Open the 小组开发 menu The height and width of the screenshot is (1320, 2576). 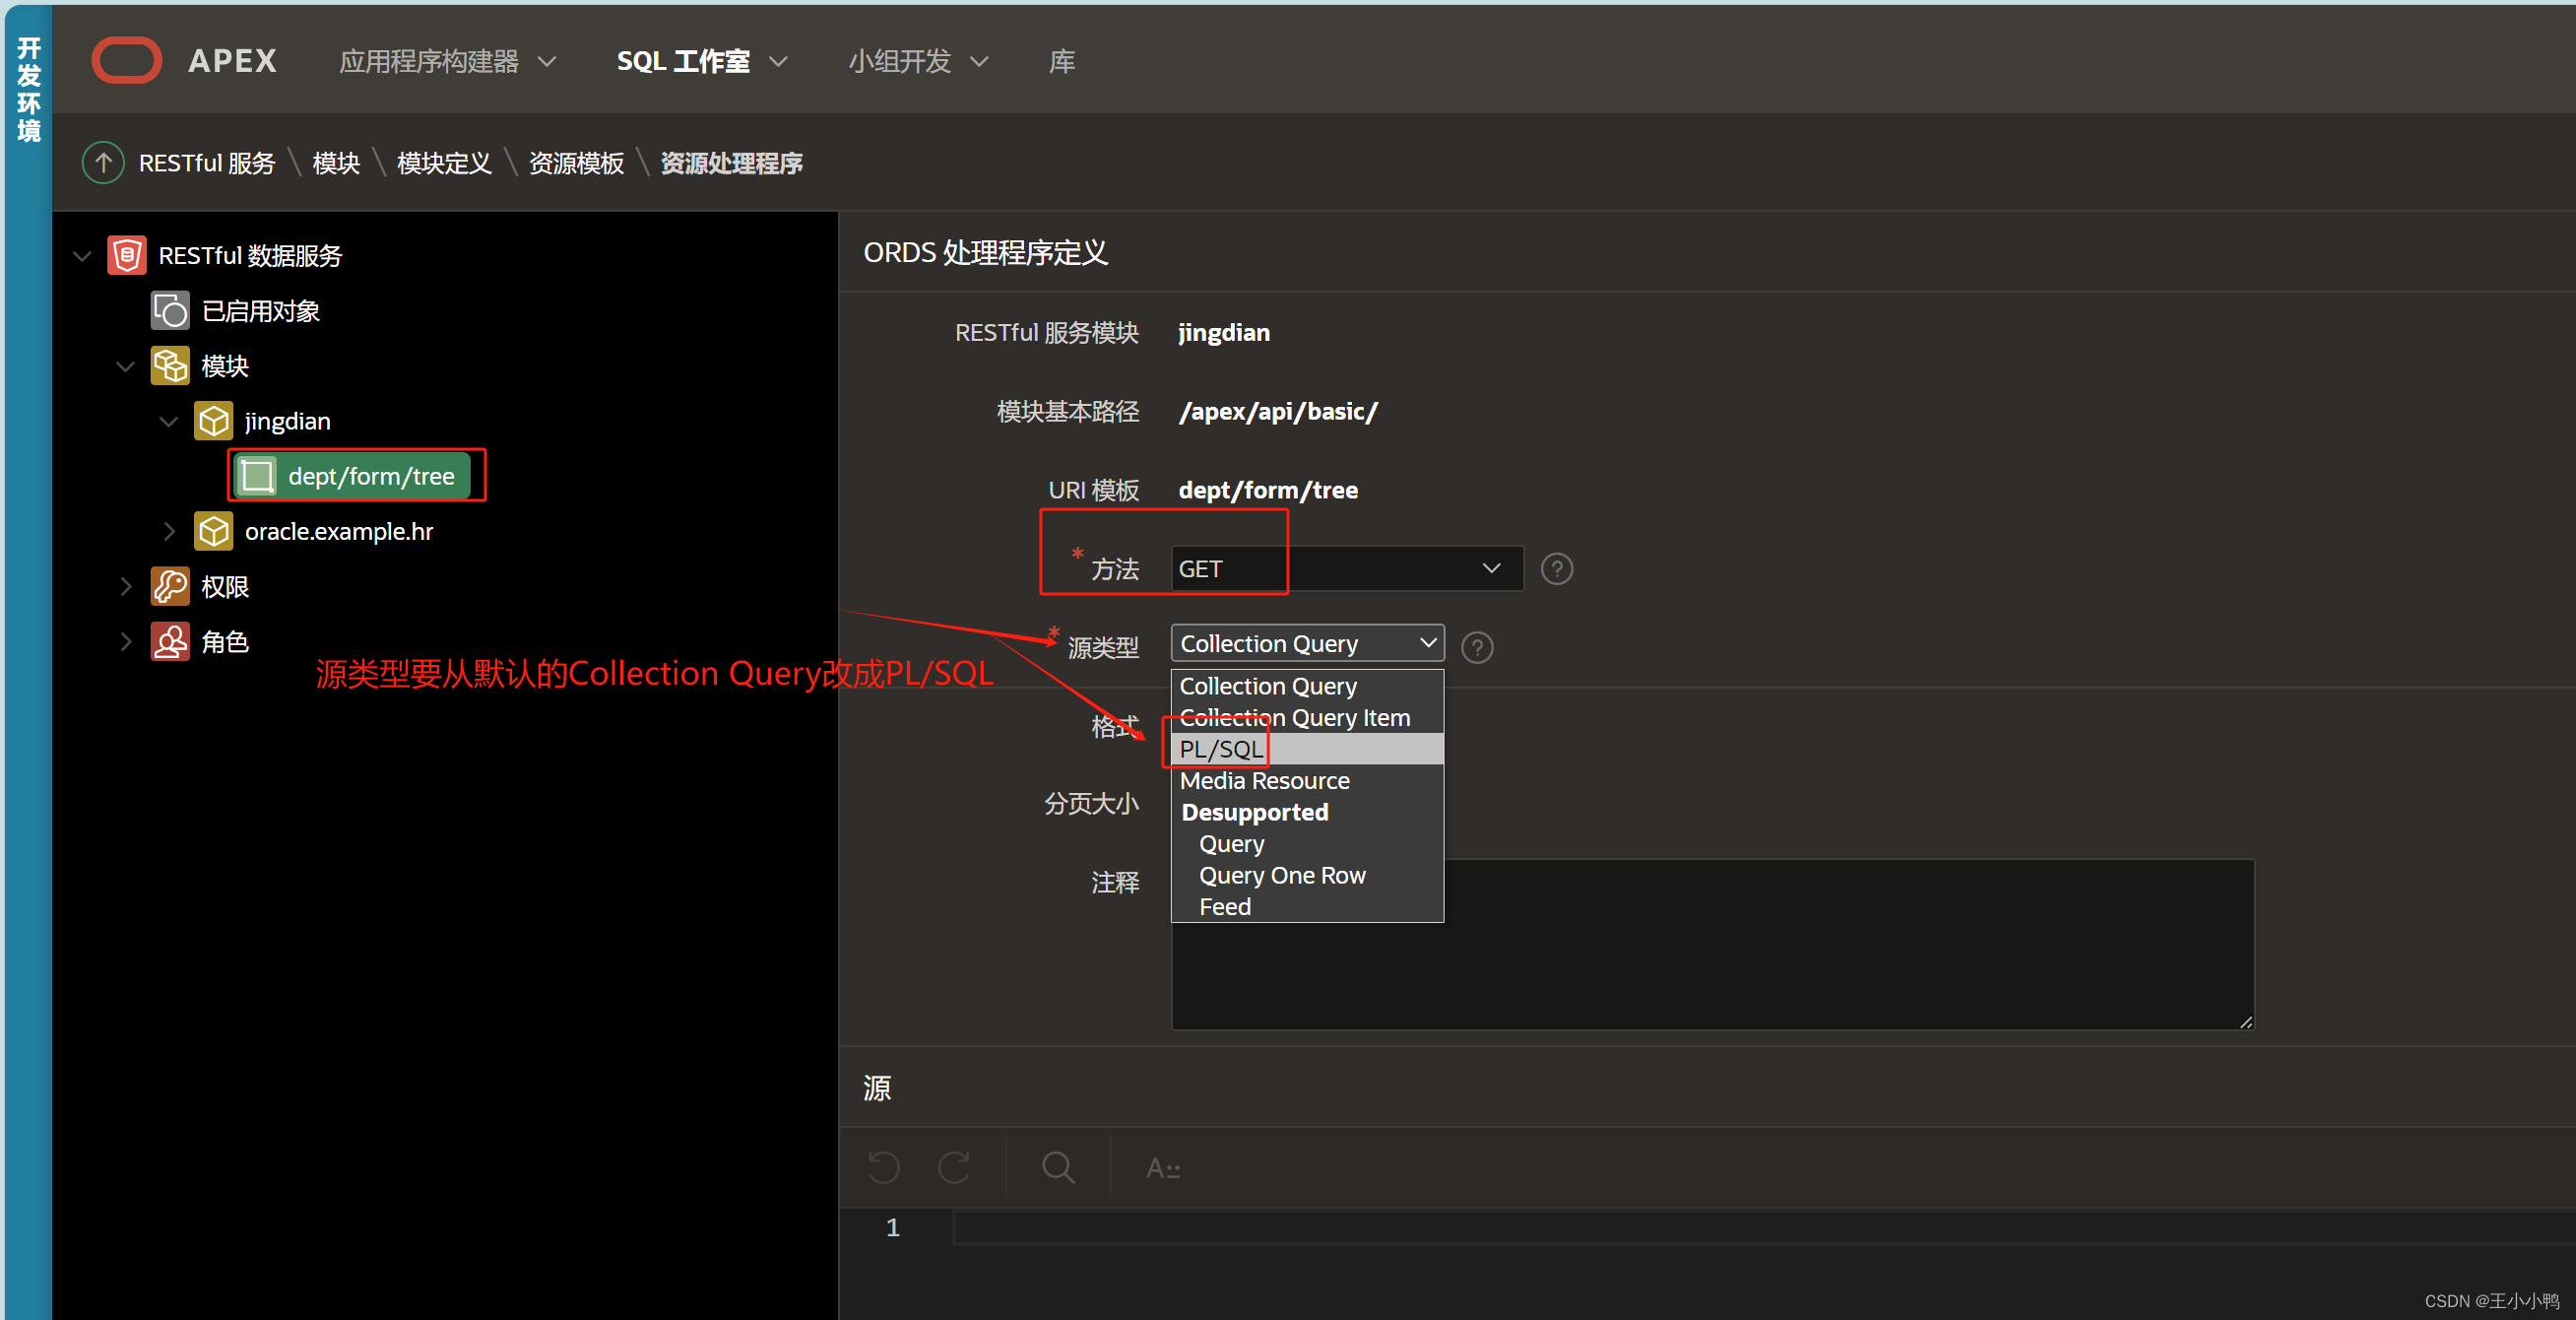click(918, 61)
